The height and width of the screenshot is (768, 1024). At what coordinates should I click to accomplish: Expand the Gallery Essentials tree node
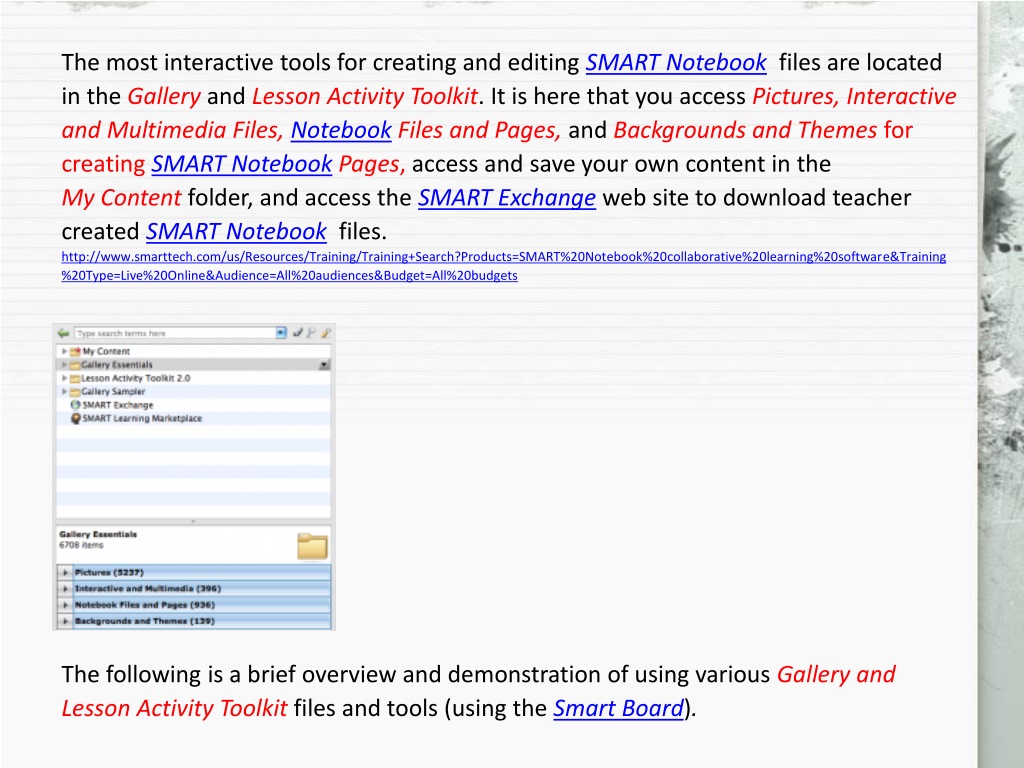(64, 365)
